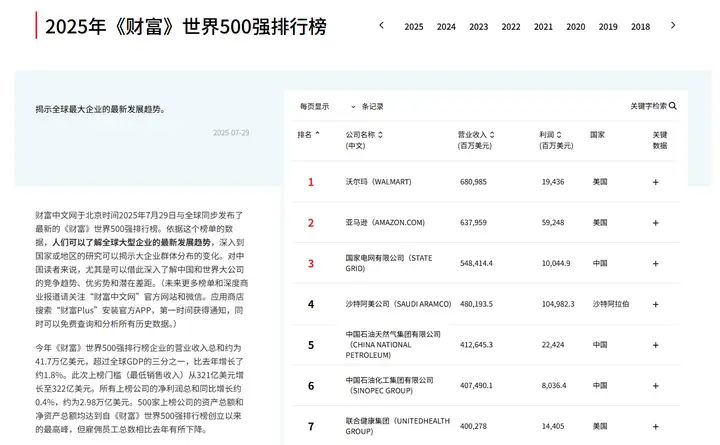
Task: Go to later years with right arrow
Action: [673, 26]
